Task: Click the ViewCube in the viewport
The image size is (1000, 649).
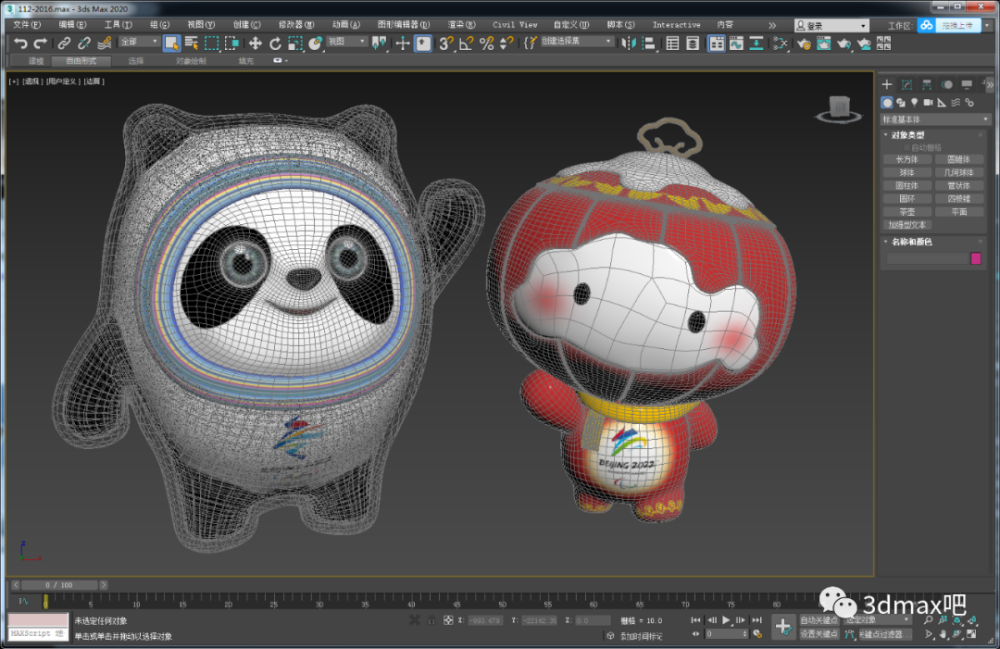Action: (839, 110)
